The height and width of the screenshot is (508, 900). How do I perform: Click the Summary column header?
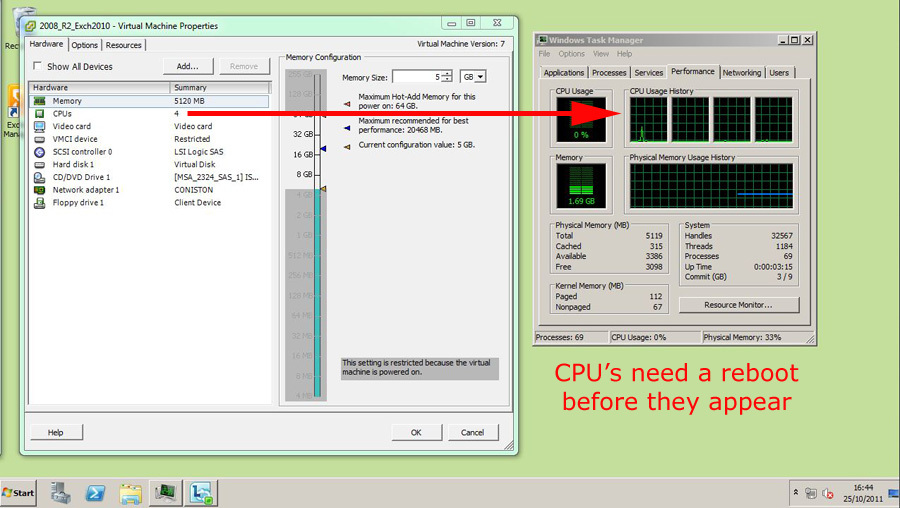pyautogui.click(x=220, y=88)
